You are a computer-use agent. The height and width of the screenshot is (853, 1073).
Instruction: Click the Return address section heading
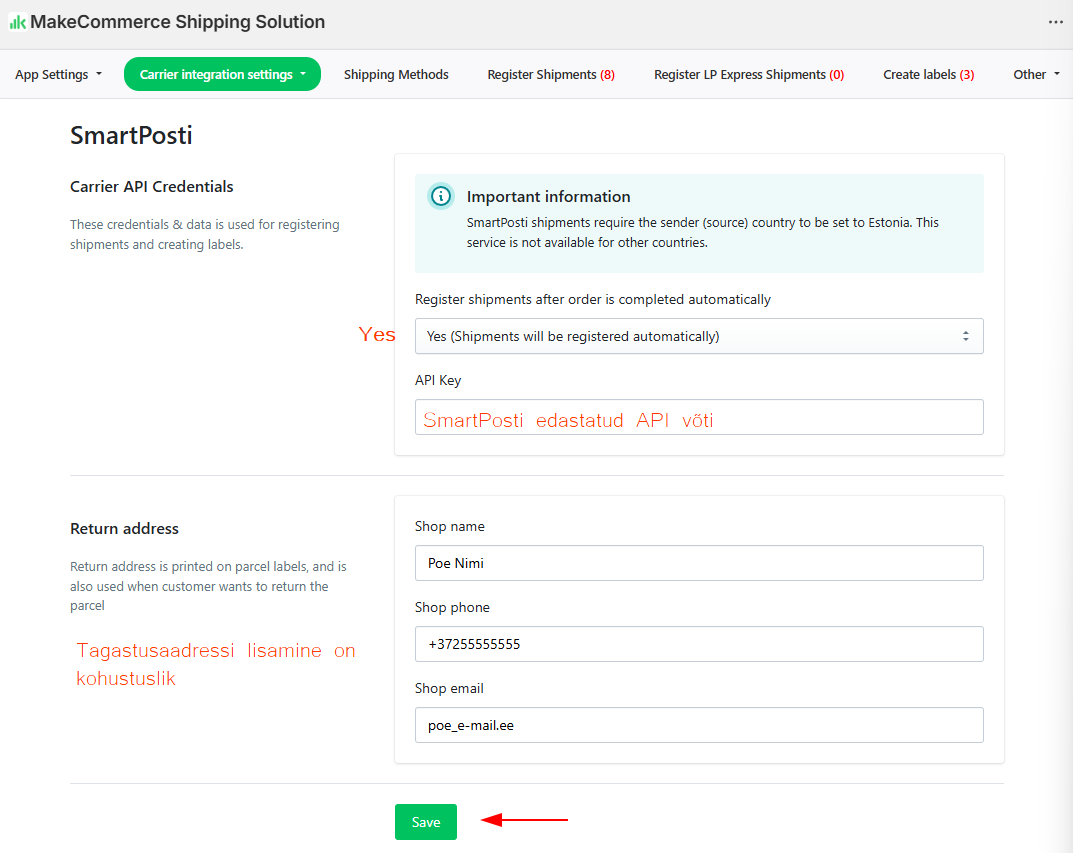124,529
